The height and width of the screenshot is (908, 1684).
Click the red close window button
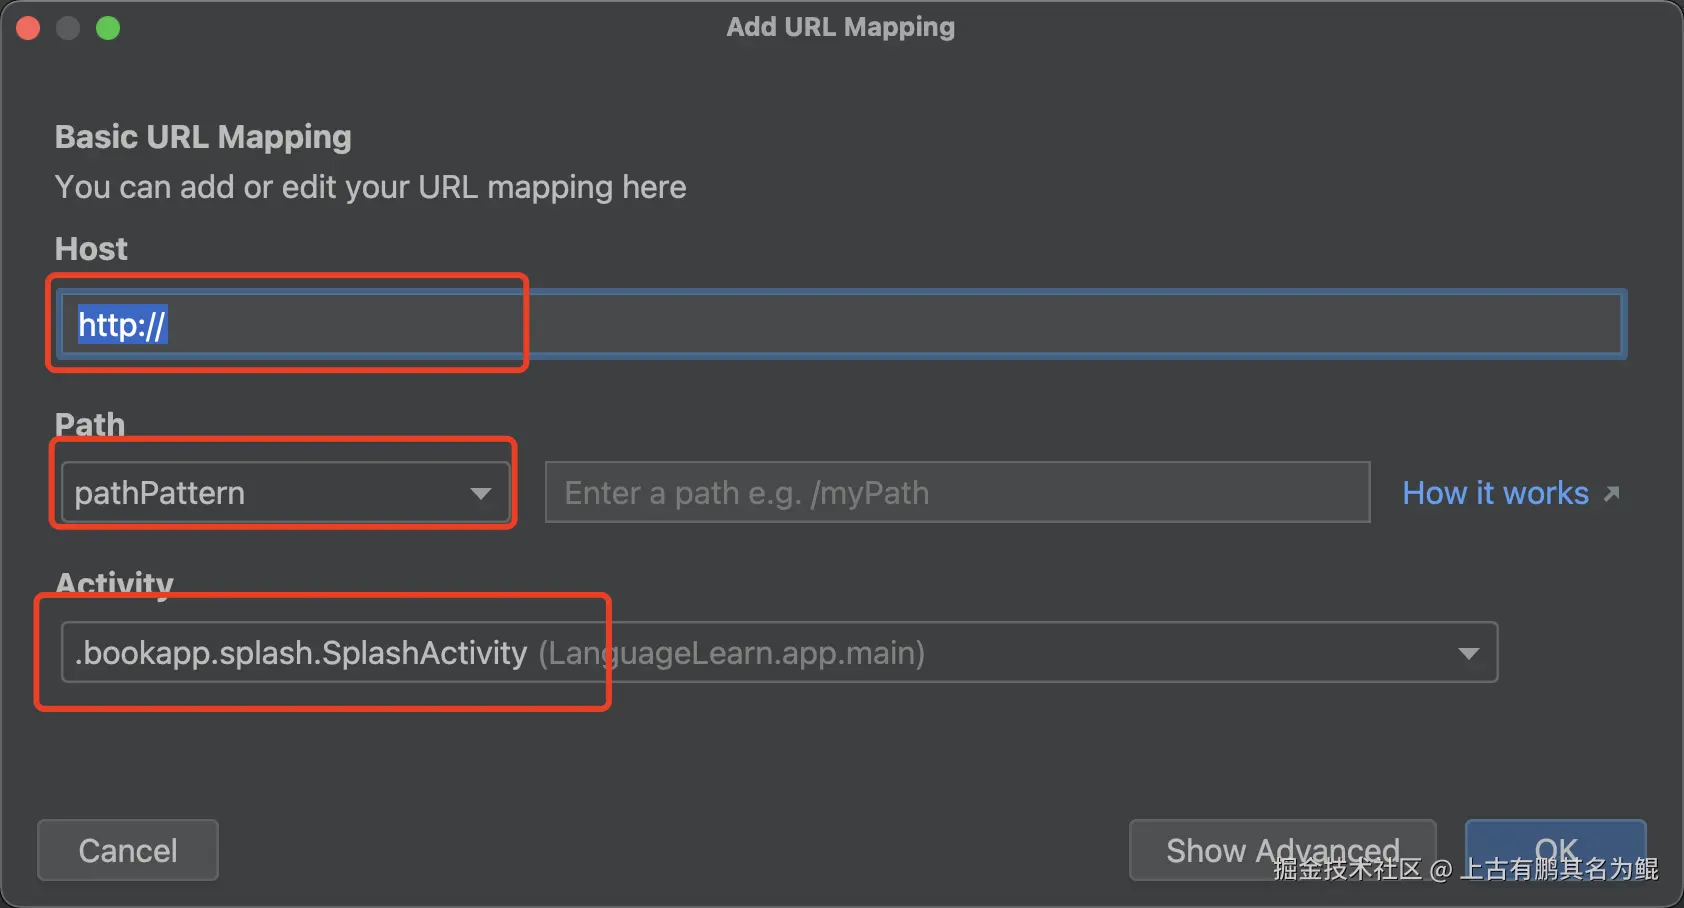[28, 28]
